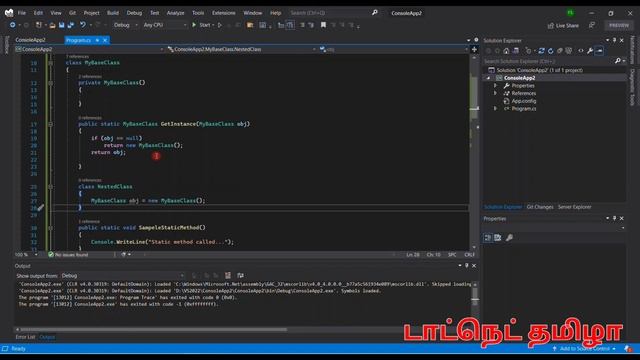640x360 pixels.
Task: Toggle auto-hide pin on Output panel
Action: 467,266
